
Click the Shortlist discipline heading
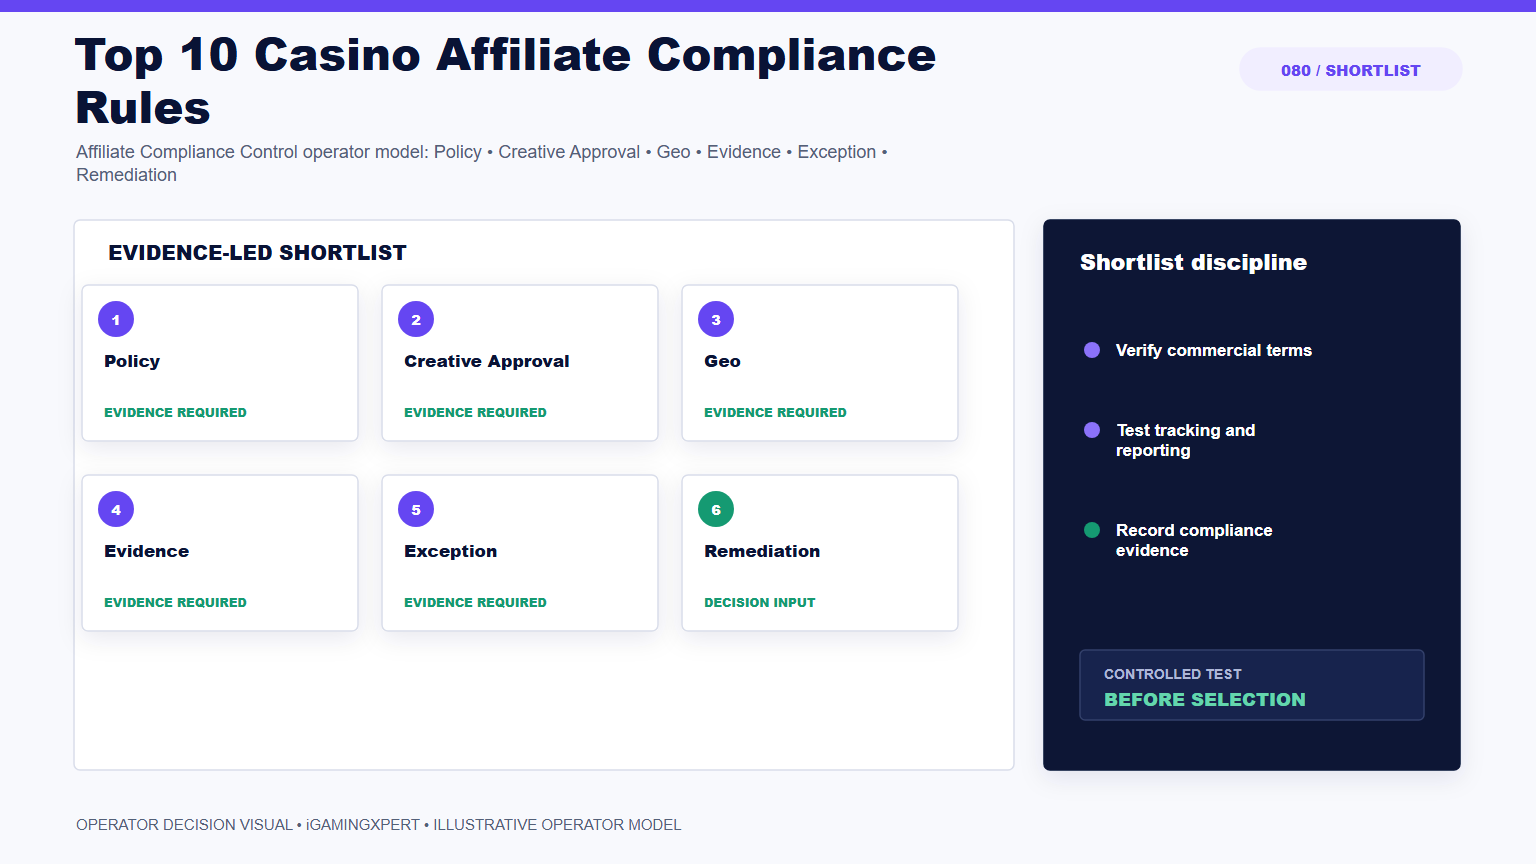[1193, 262]
